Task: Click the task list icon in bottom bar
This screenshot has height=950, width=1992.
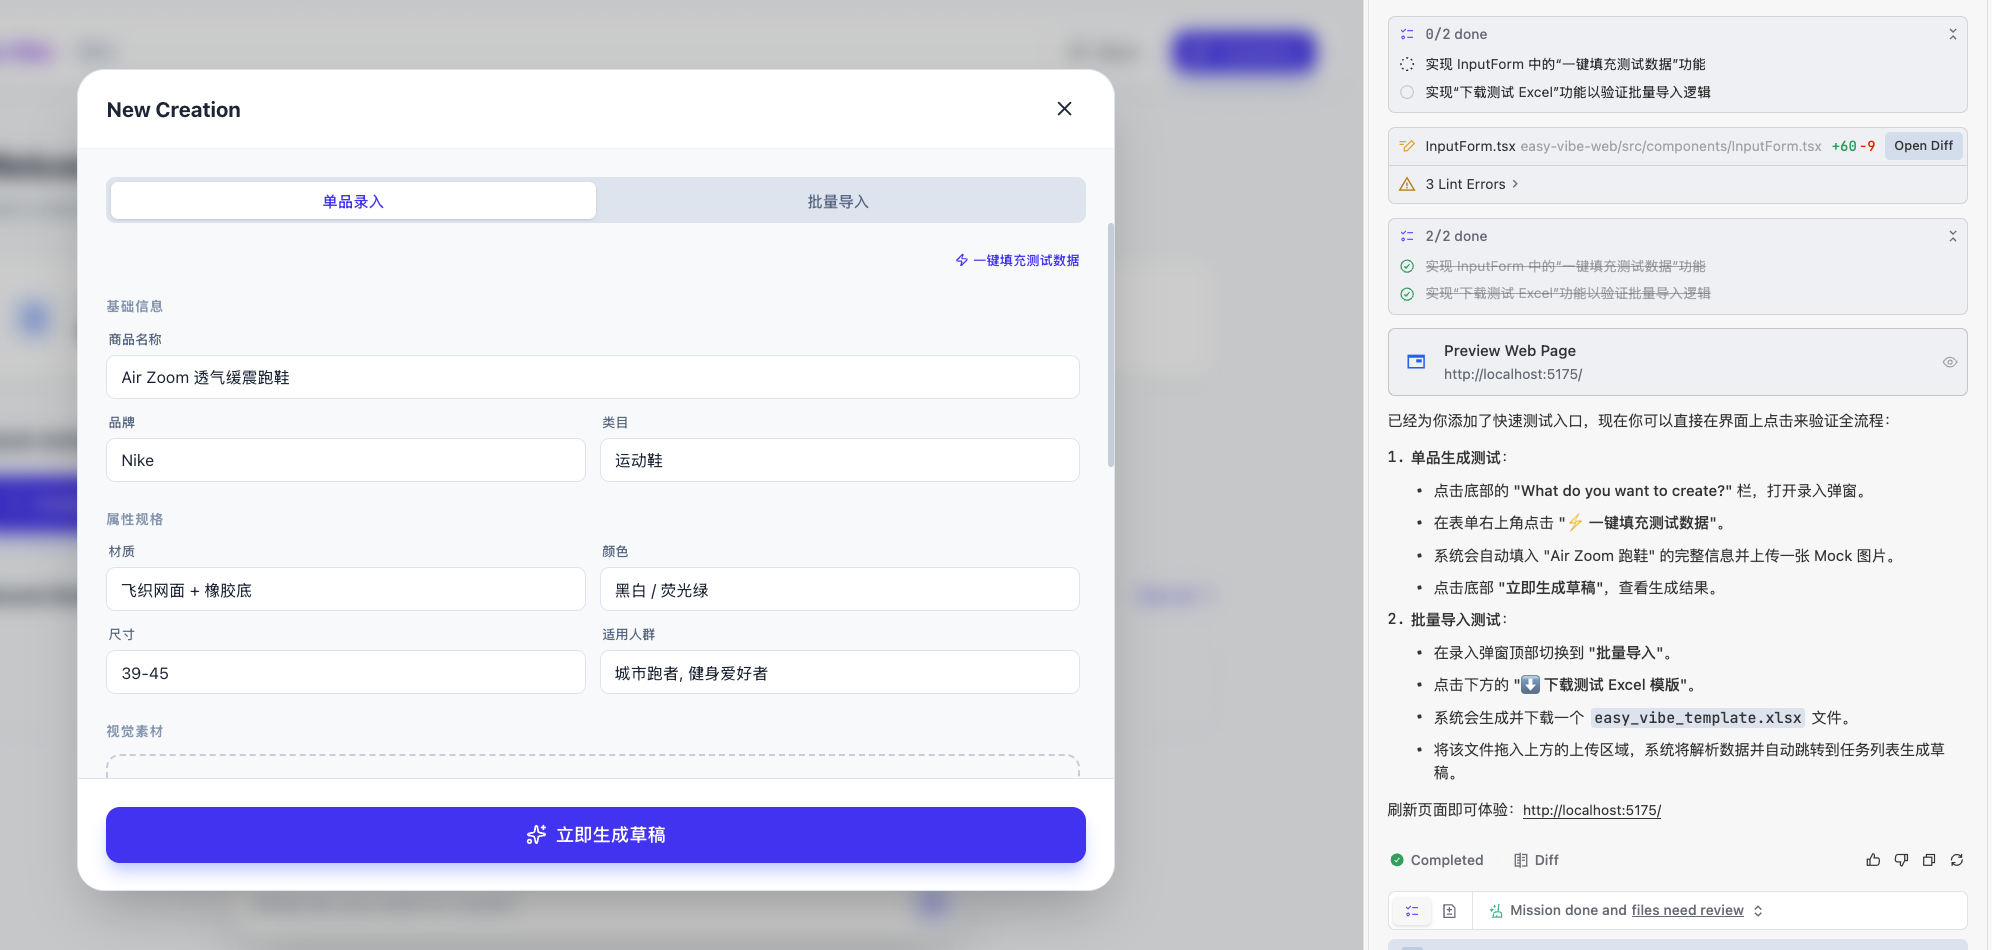Action: 1412,911
